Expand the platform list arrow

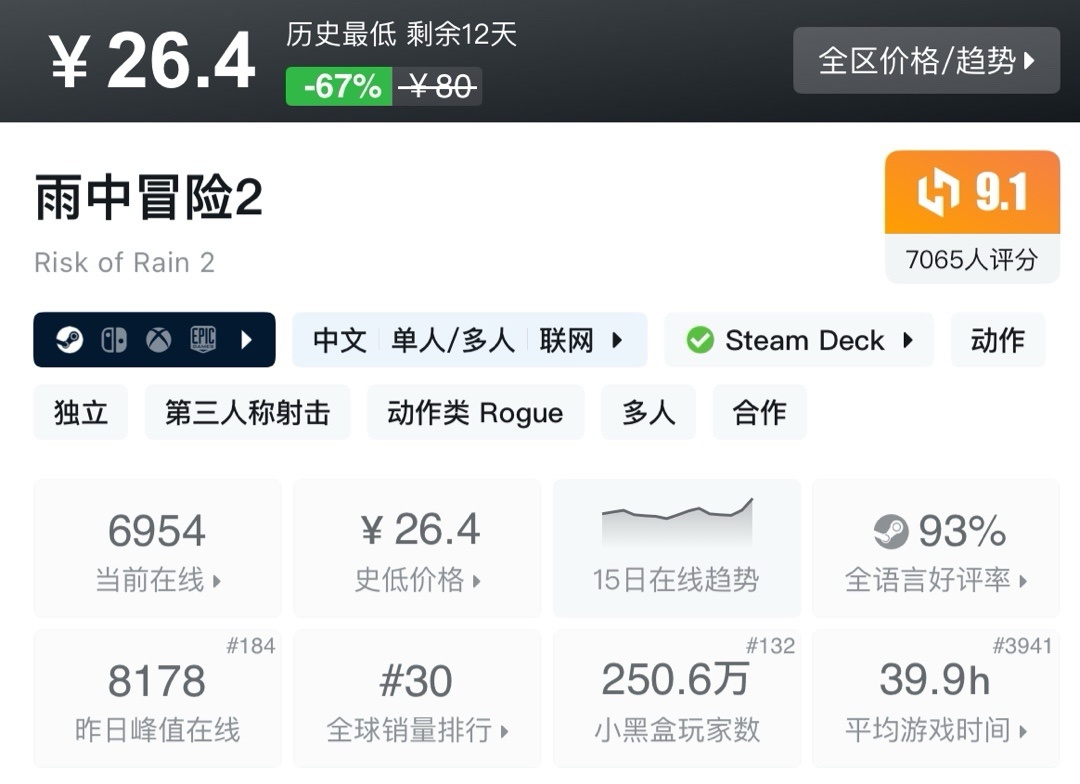point(247,340)
